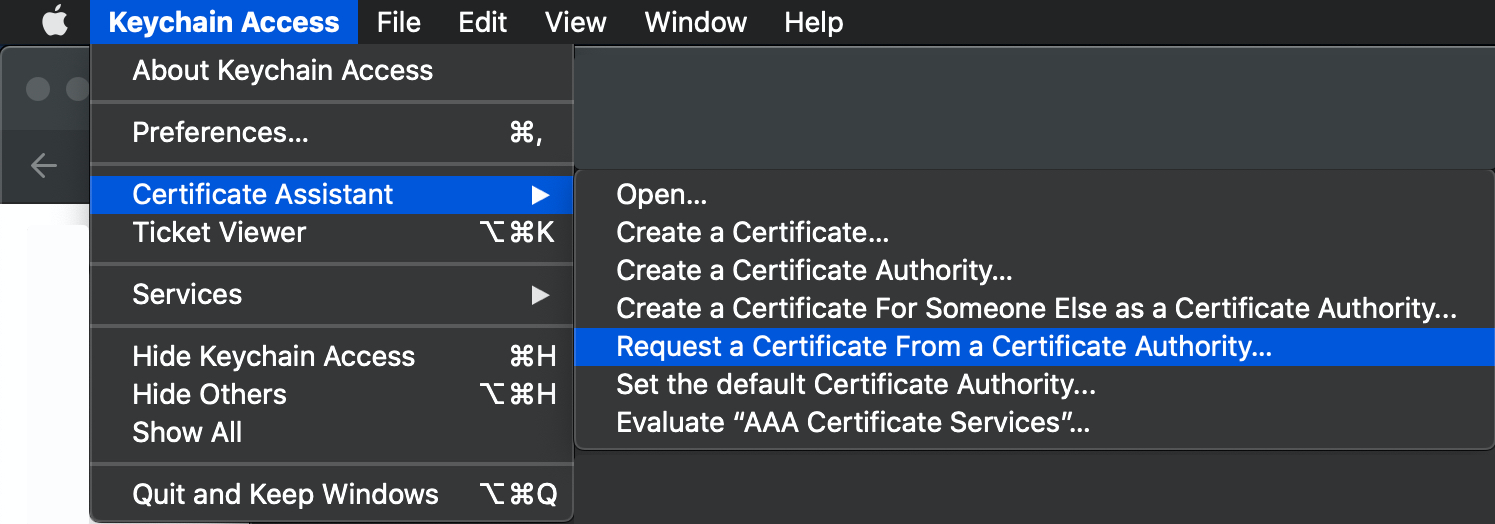This screenshot has width=1495, height=524.
Task: Select About Keychain Access
Action: point(332,71)
